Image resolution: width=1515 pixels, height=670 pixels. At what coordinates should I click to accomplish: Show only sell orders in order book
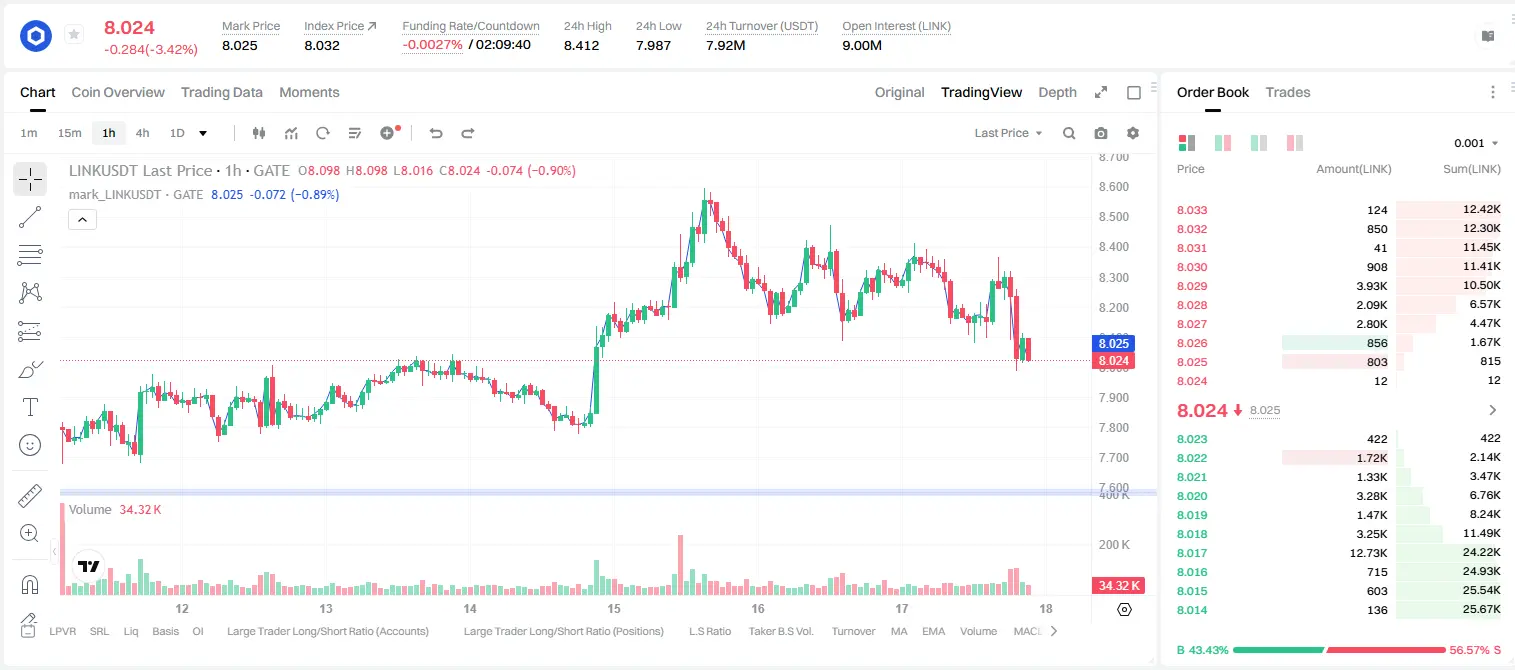pos(1294,143)
